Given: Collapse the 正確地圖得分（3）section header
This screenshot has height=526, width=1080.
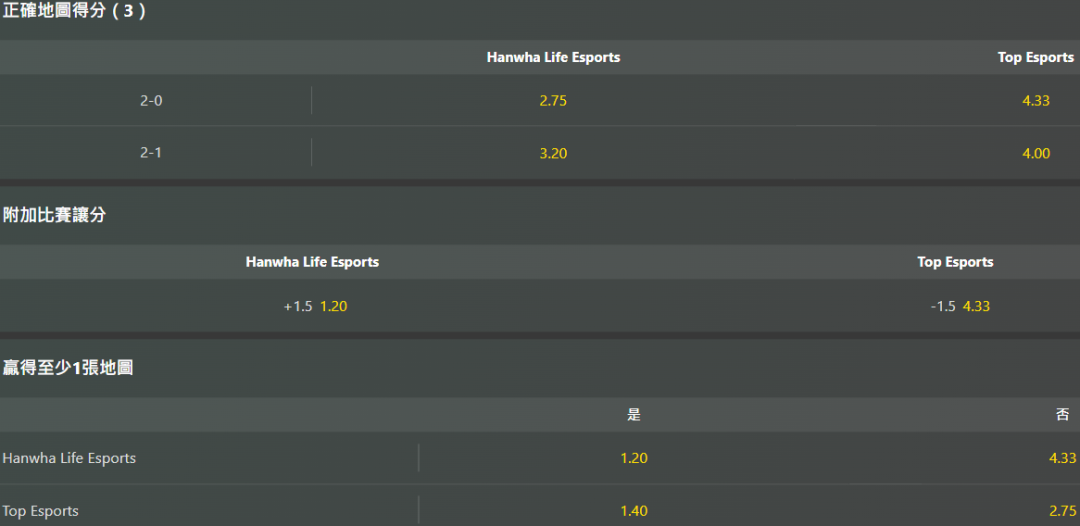Looking at the screenshot, I should pyautogui.click(x=75, y=12).
